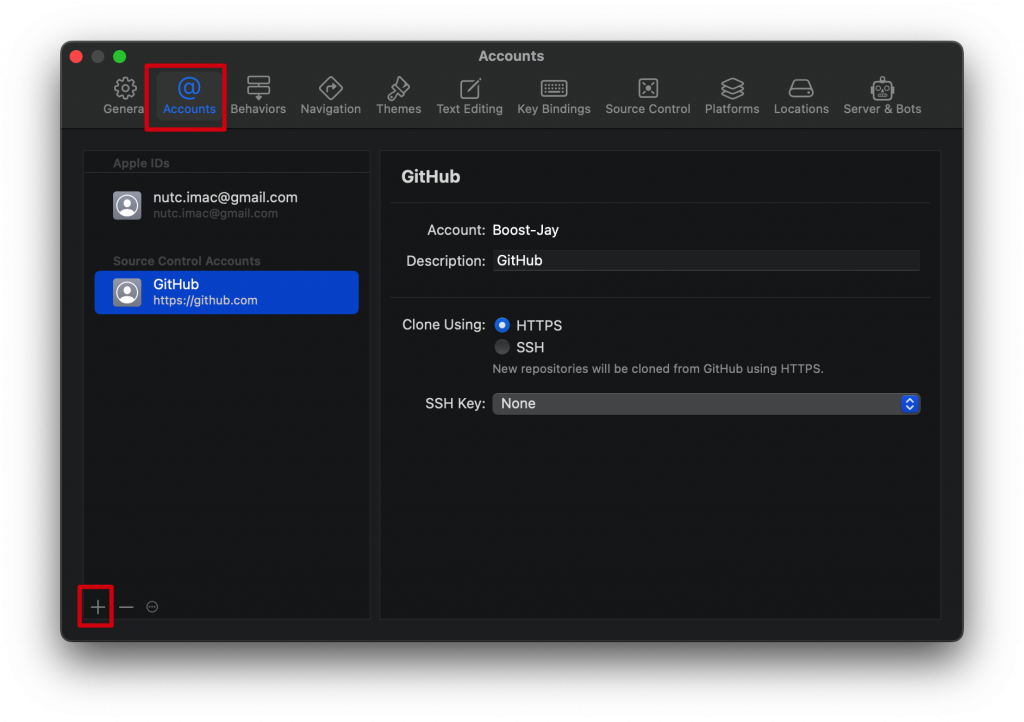The width and height of the screenshot is (1024, 722).
Task: Show the Locations preferences tab
Action: tap(801, 96)
